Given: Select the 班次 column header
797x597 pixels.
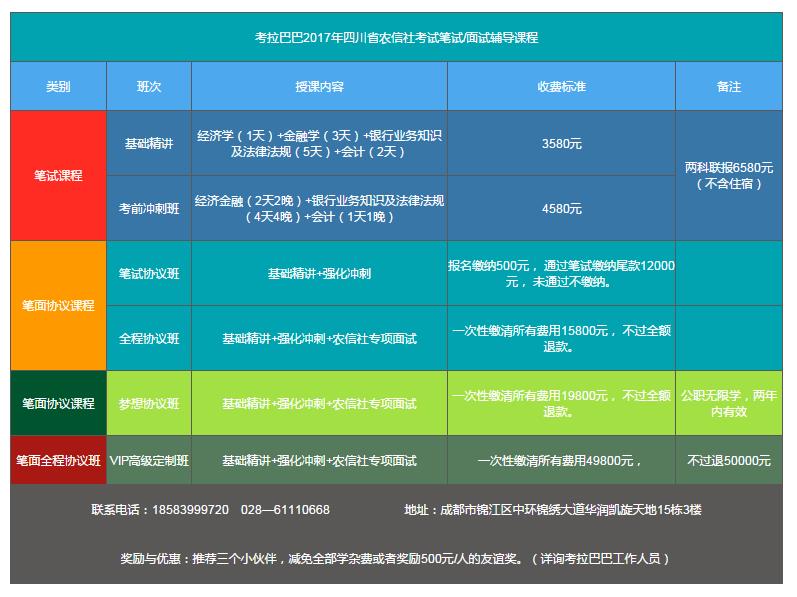Looking at the screenshot, I should (x=149, y=86).
